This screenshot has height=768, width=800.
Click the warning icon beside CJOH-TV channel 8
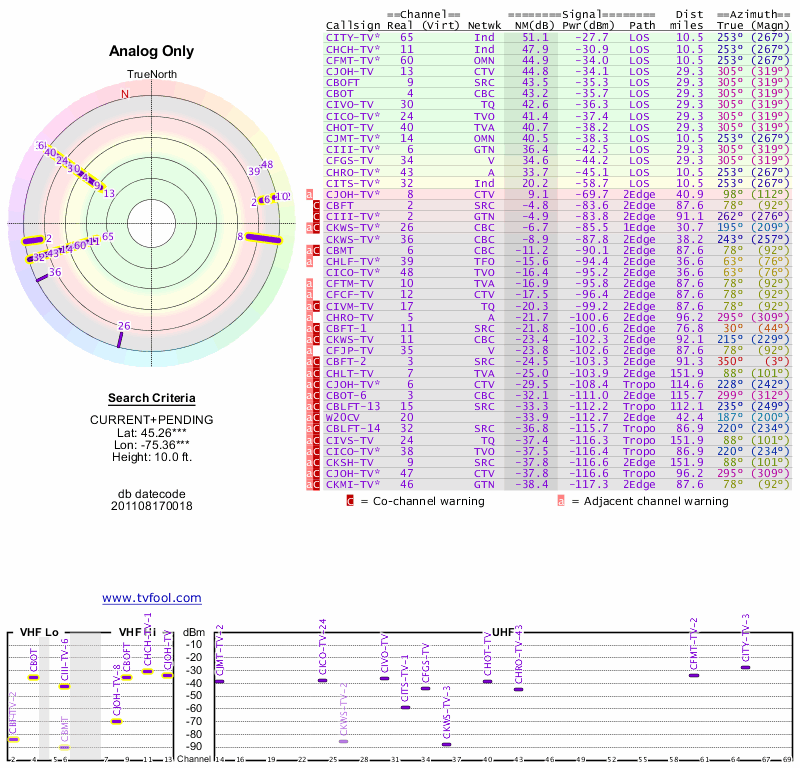pos(309,194)
